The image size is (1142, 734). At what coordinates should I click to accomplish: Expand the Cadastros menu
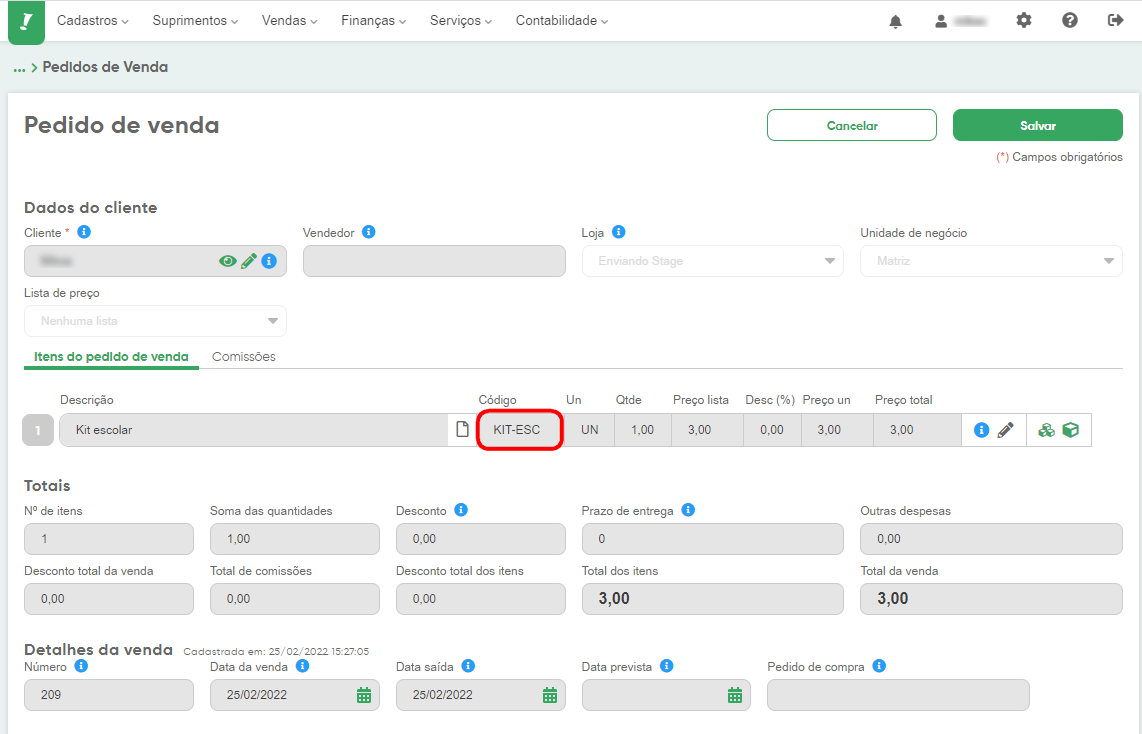[x=92, y=20]
